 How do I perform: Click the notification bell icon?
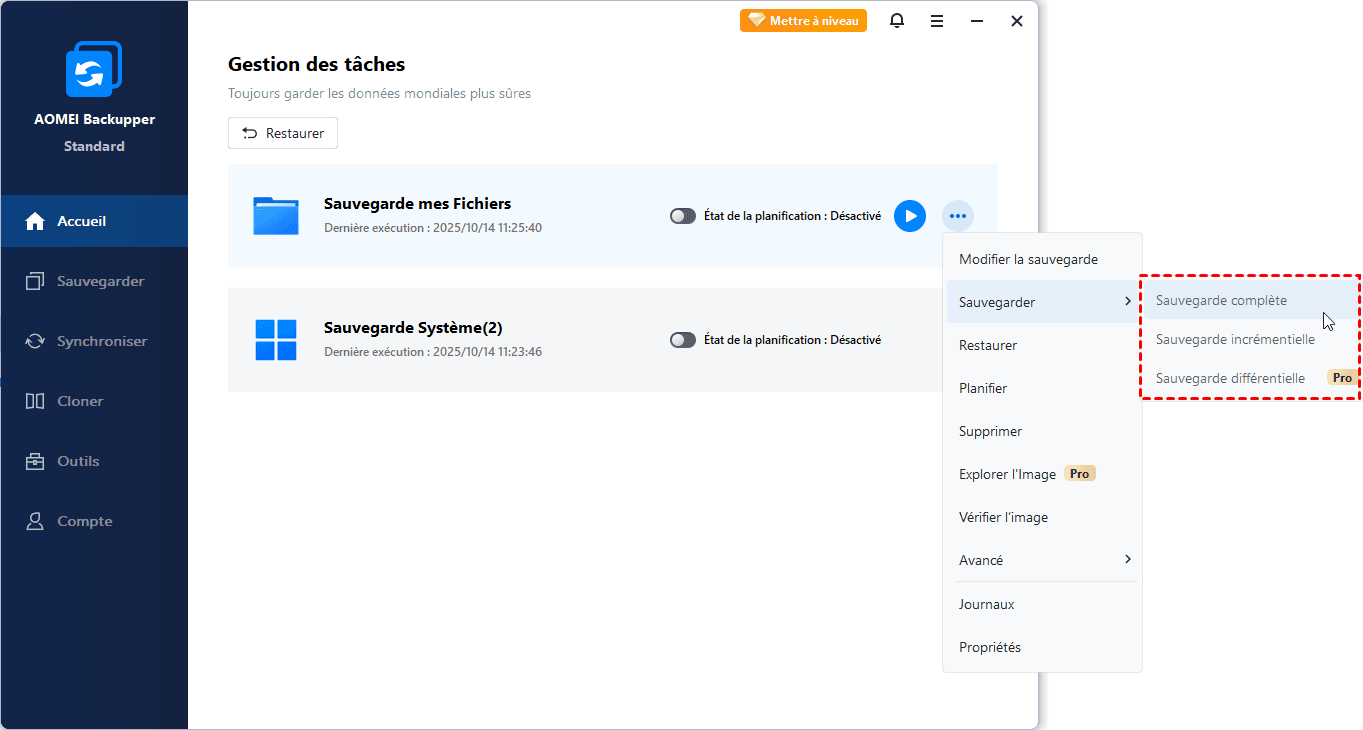click(x=897, y=21)
